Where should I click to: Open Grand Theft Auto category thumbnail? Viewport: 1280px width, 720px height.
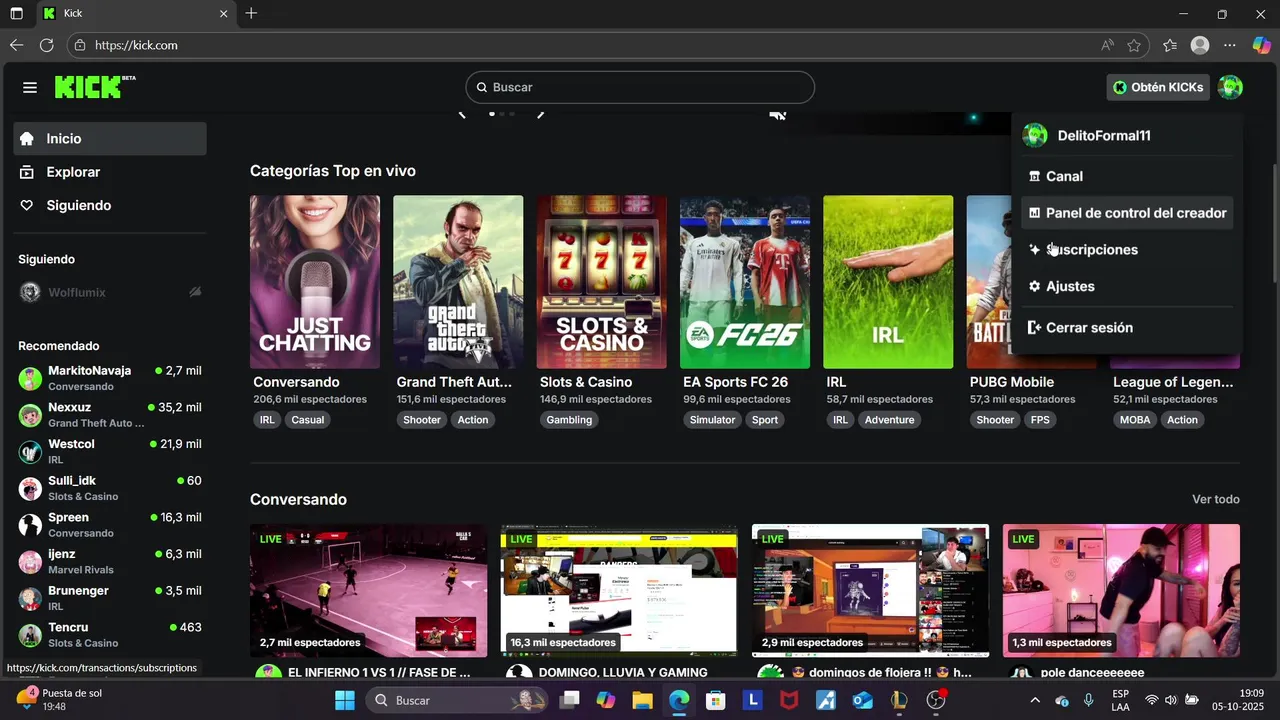458,282
